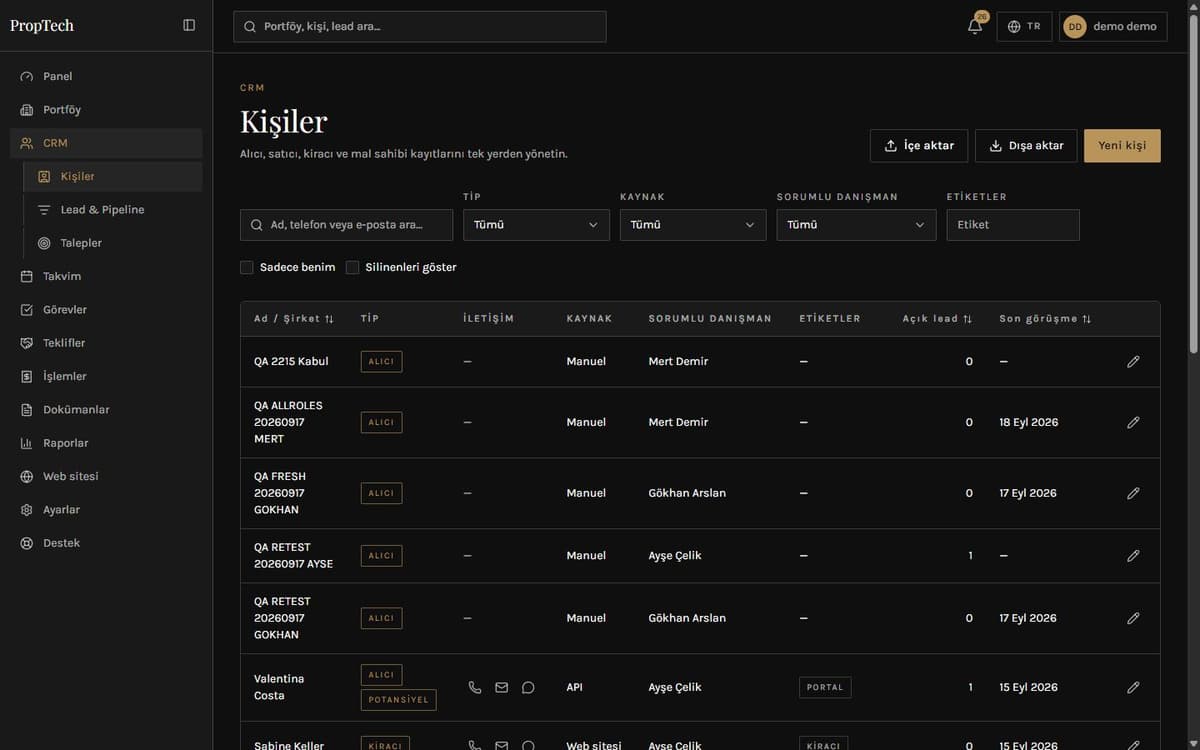This screenshot has height=750, width=1200.
Task: Collapse the sidebar with the panel icon
Action: click(x=189, y=25)
